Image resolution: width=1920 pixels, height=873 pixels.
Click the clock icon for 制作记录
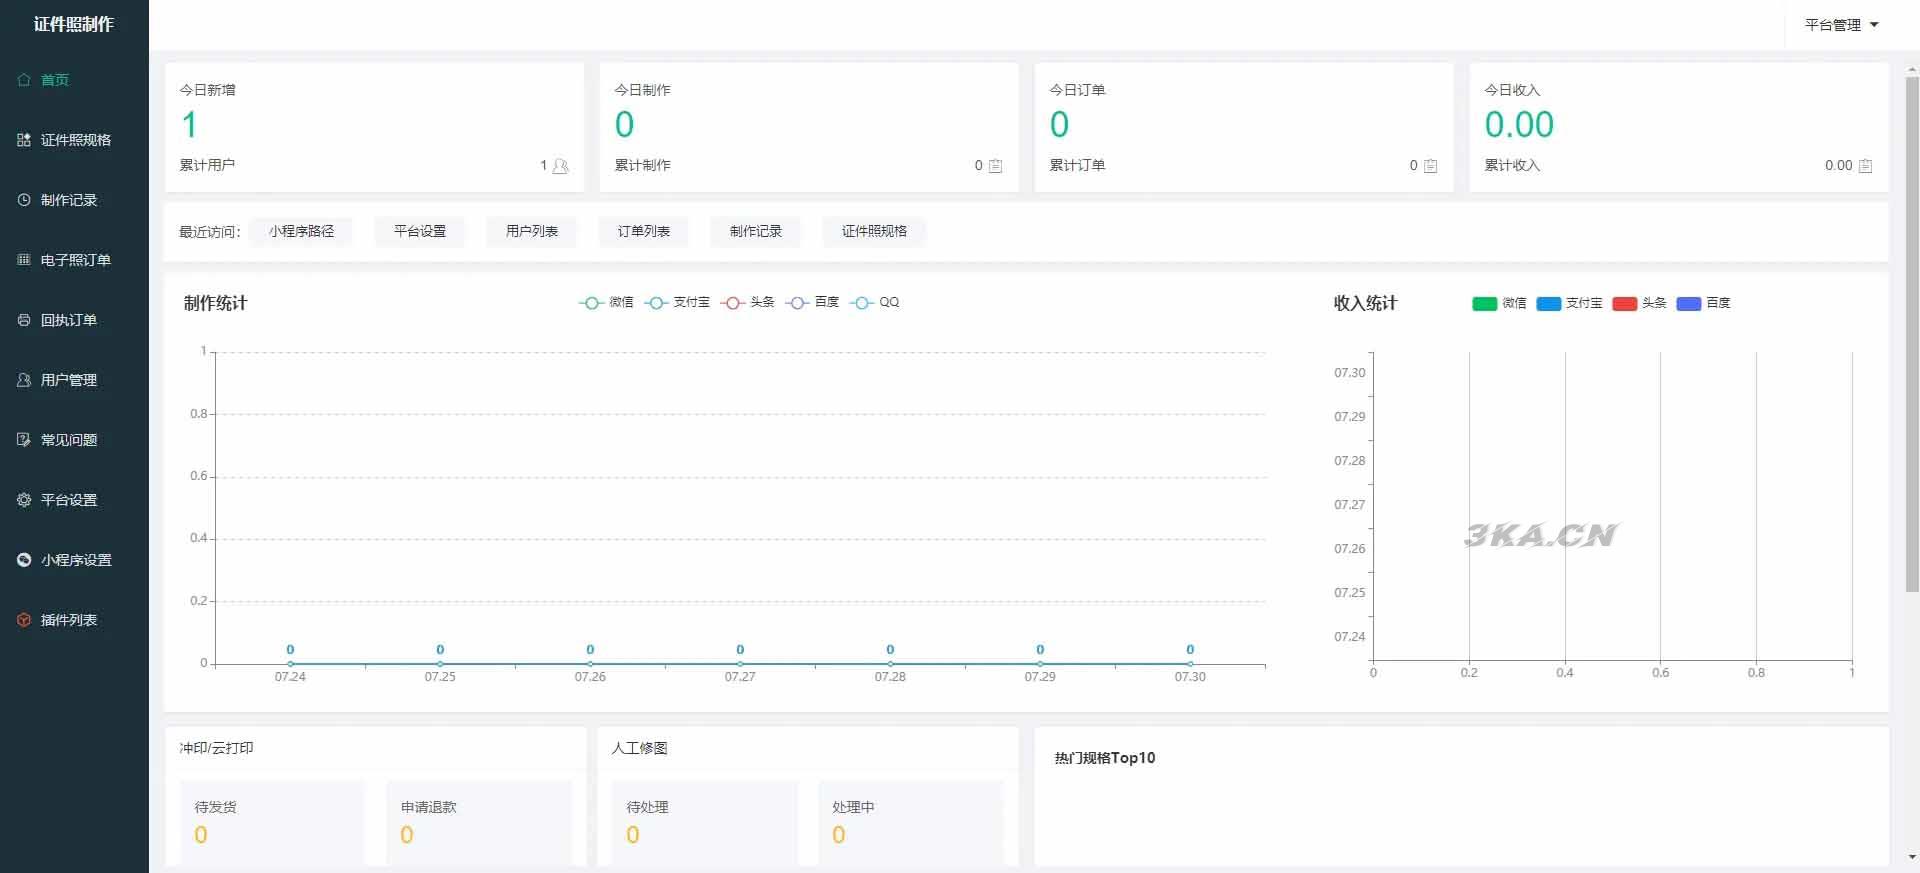tap(24, 200)
